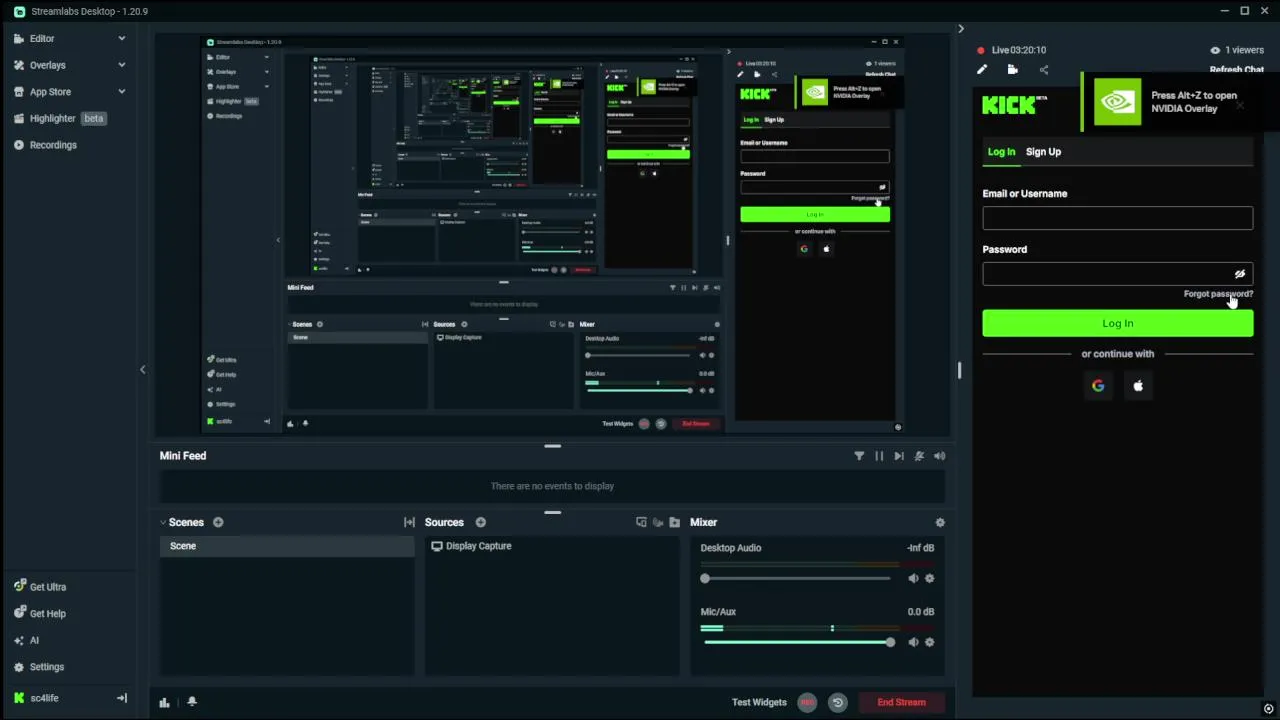Add a new scene with the plus icon

218,522
